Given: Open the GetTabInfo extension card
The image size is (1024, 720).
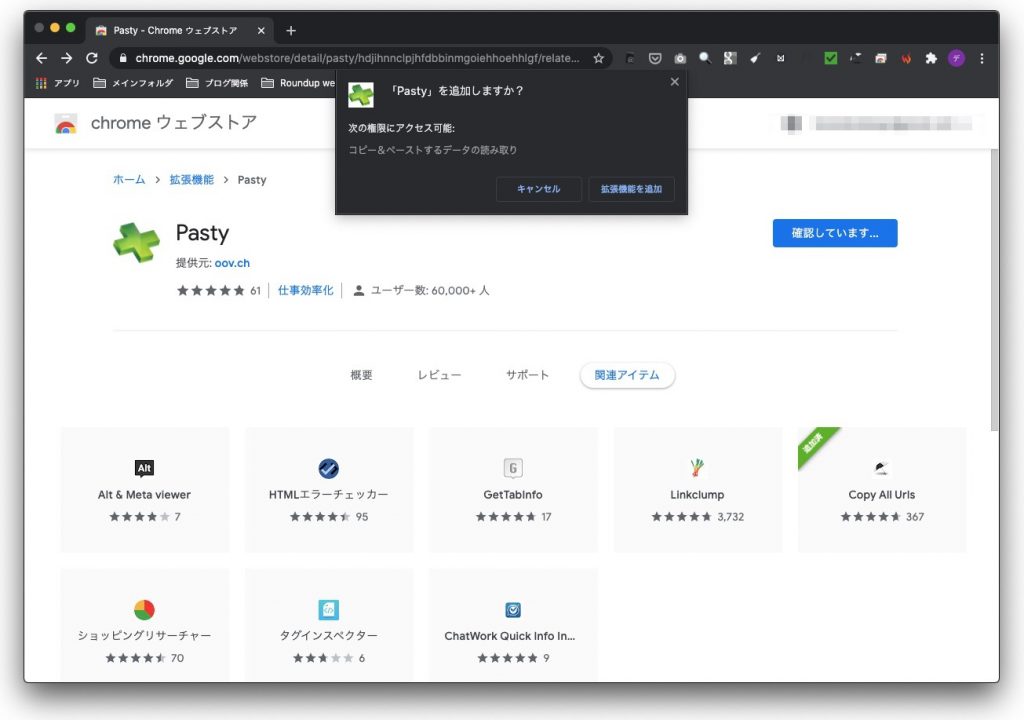Looking at the screenshot, I should [513, 490].
